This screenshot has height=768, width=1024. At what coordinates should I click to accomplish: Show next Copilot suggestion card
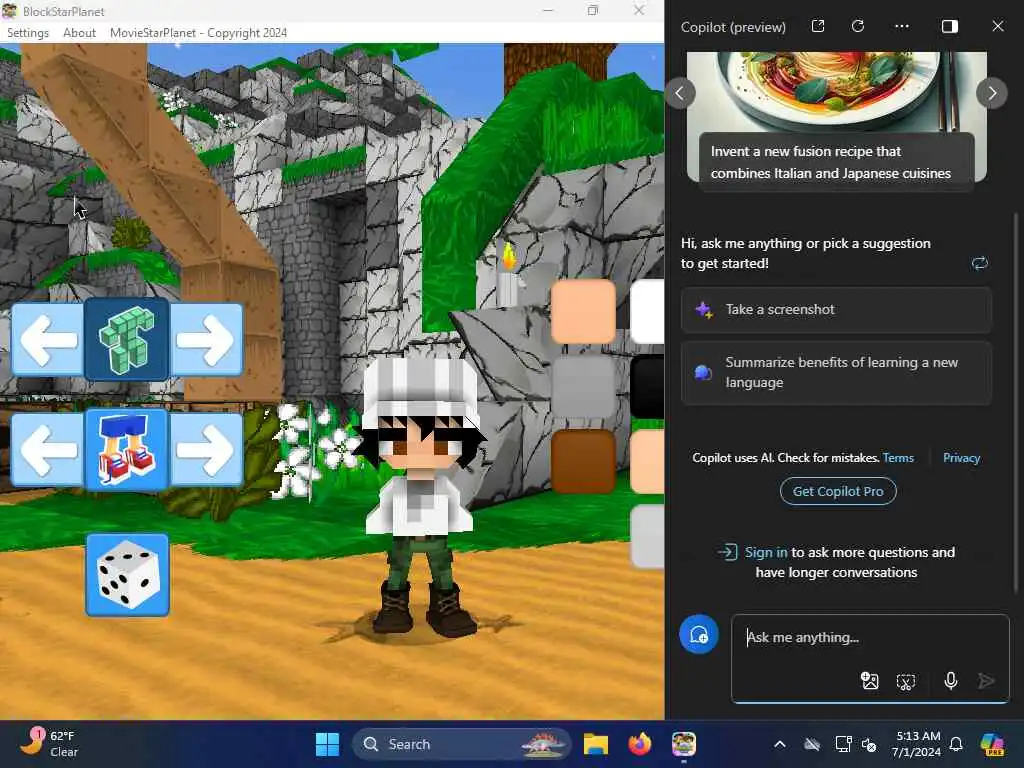[x=991, y=93]
